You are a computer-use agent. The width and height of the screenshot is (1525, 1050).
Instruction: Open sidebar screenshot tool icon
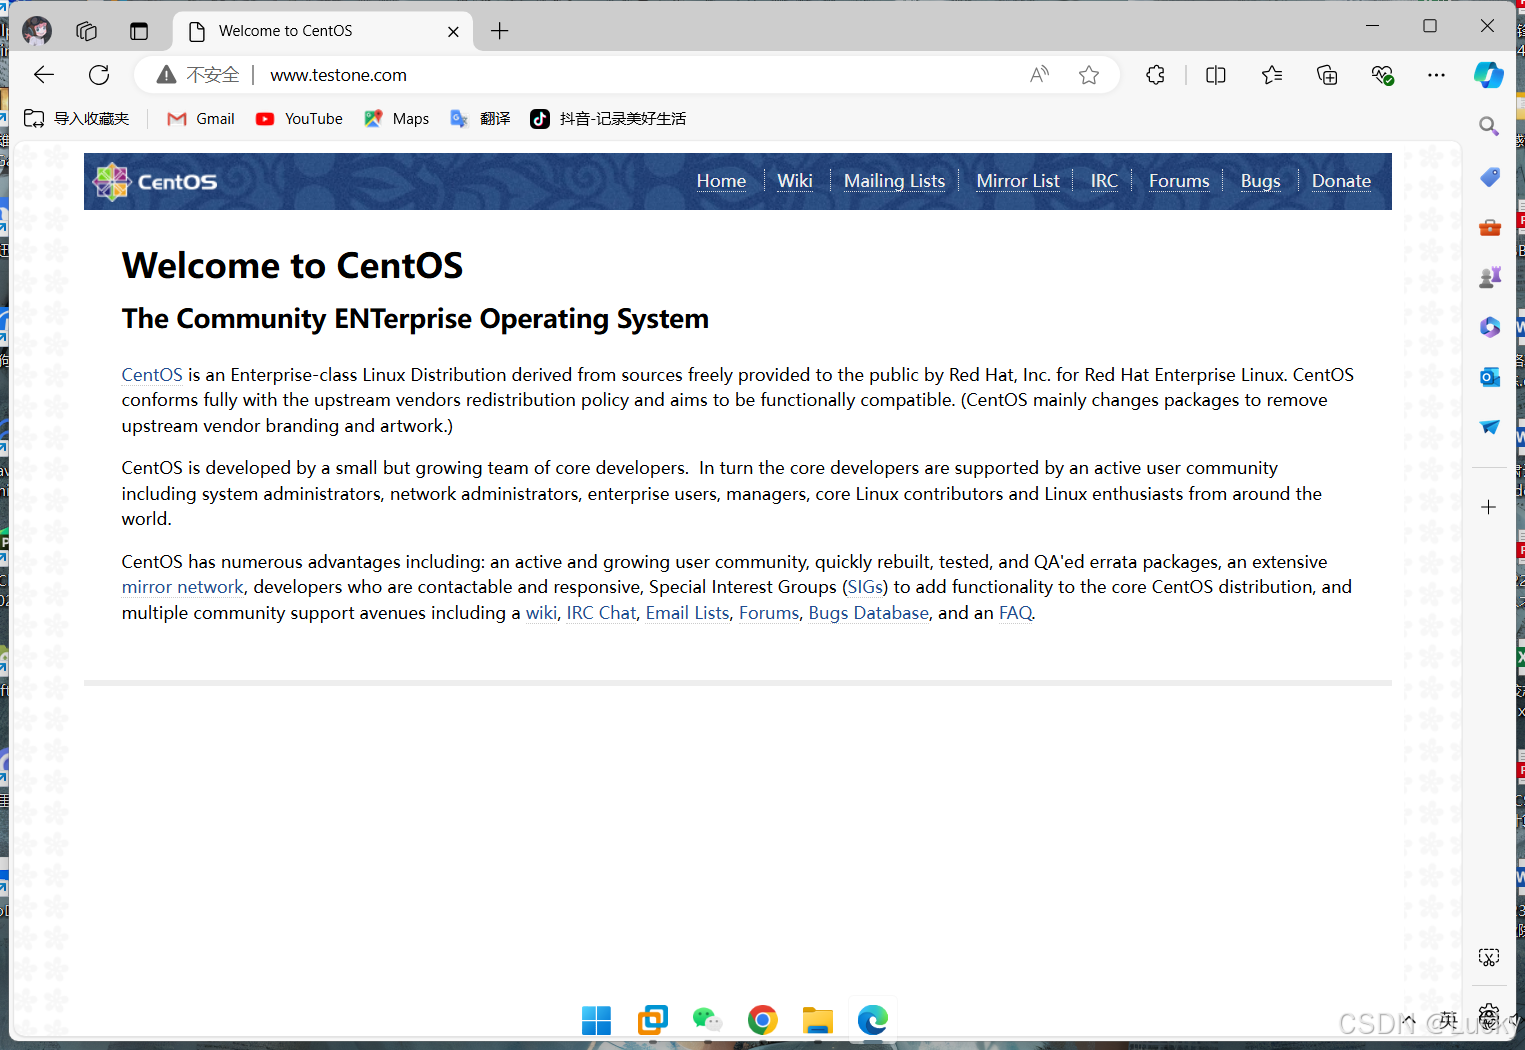pyautogui.click(x=1489, y=958)
